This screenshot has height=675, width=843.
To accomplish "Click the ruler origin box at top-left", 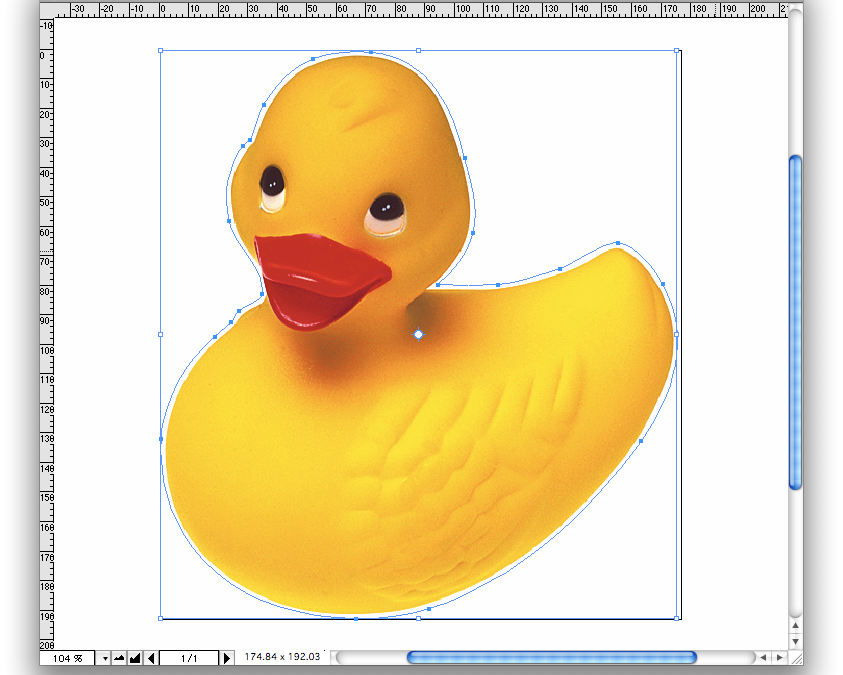I will click(x=46, y=10).
